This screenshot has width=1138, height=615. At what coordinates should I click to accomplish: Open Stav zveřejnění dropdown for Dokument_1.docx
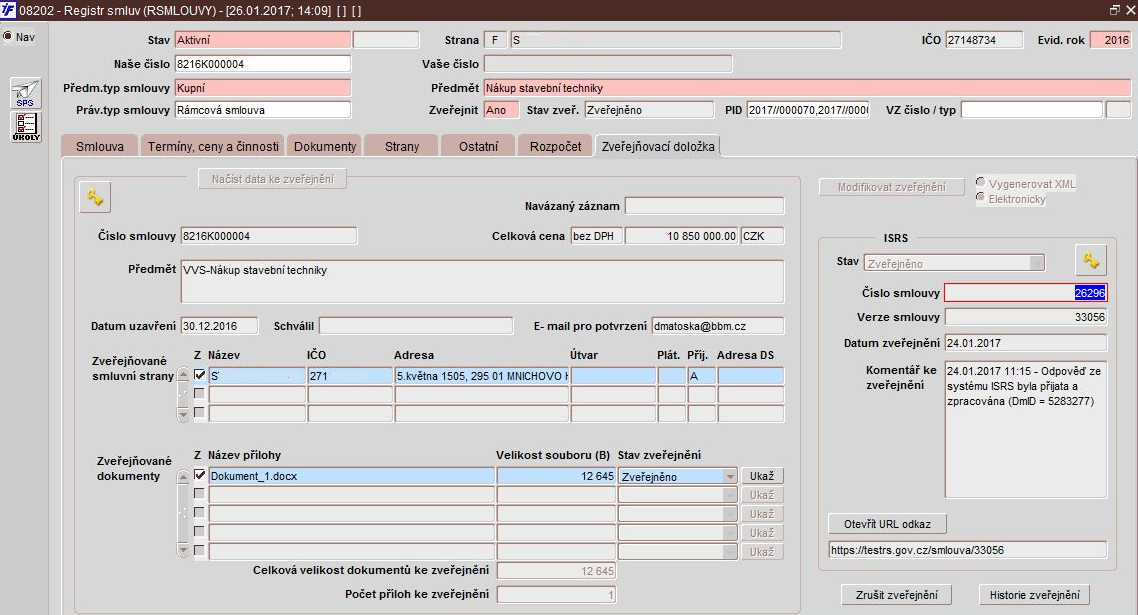(x=729, y=476)
